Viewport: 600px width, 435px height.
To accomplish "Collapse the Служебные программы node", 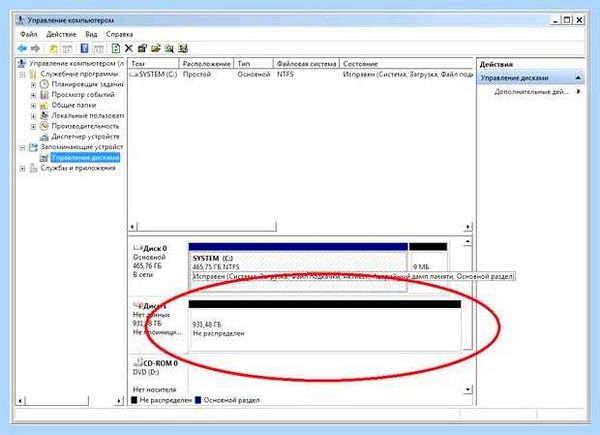I will click(x=22, y=74).
